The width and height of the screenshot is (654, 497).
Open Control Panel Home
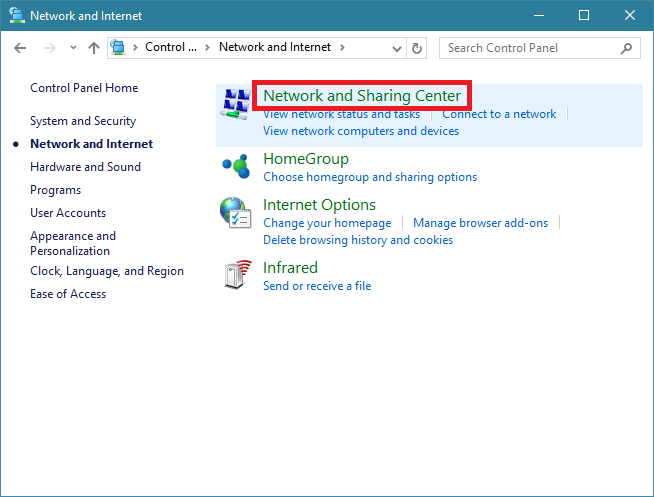[x=84, y=88]
